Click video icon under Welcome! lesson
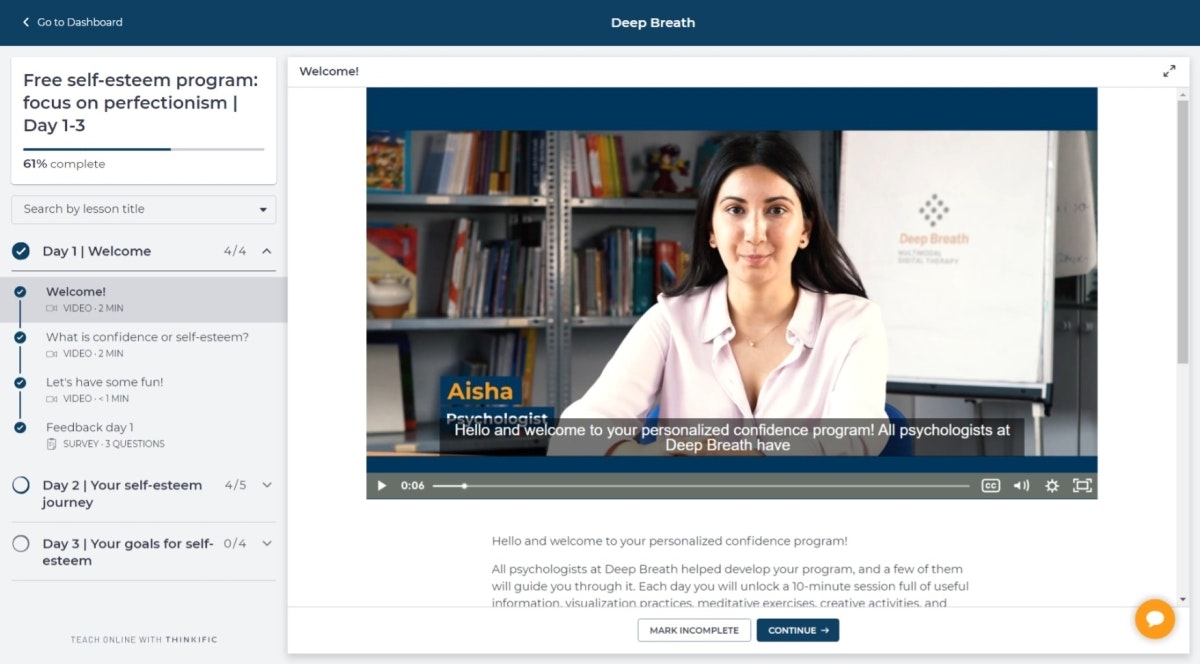This screenshot has width=1200, height=664. [52, 309]
